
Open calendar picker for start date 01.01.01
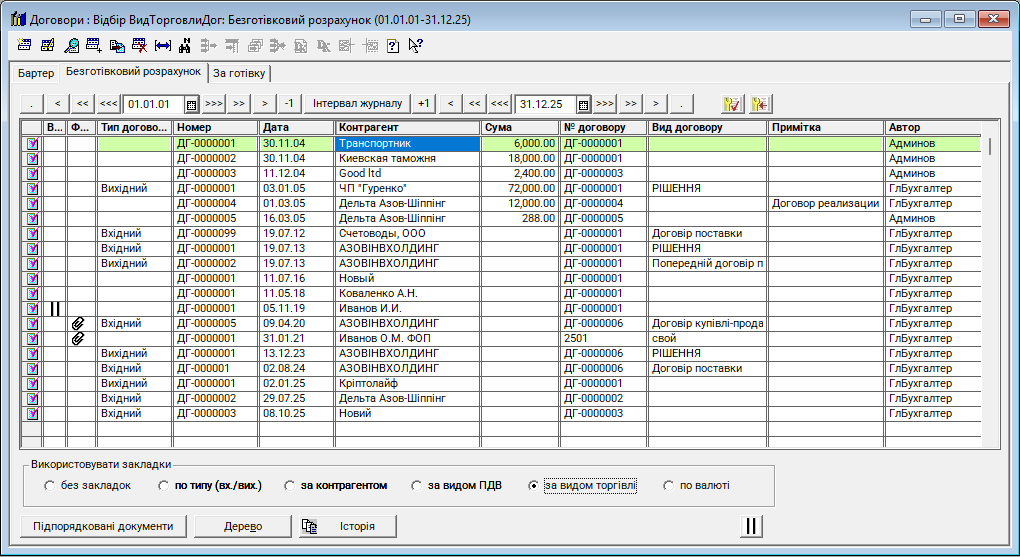191,103
